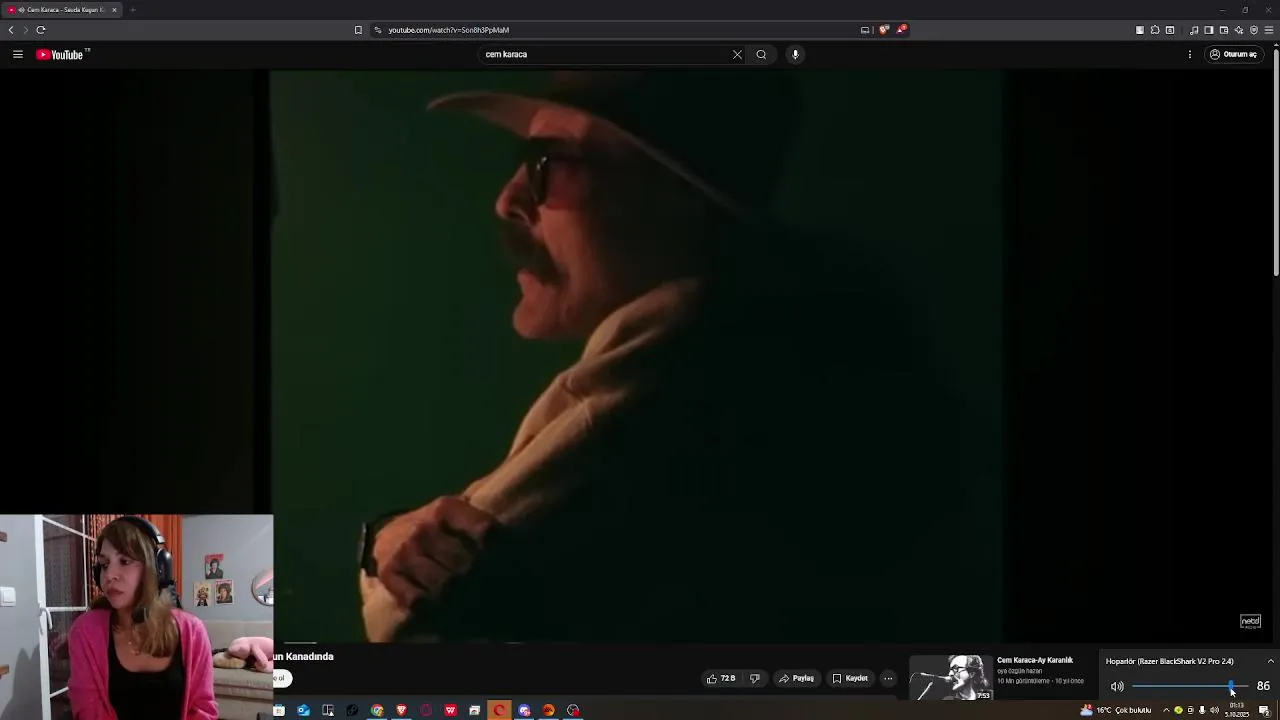The image size is (1280, 720).
Task: Like the video with thumbs-up button
Action: pyautogui.click(x=721, y=678)
